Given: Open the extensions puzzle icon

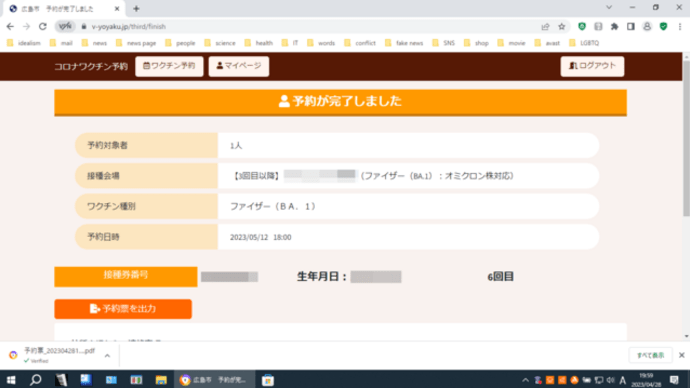Looking at the screenshot, I should [x=614, y=26].
